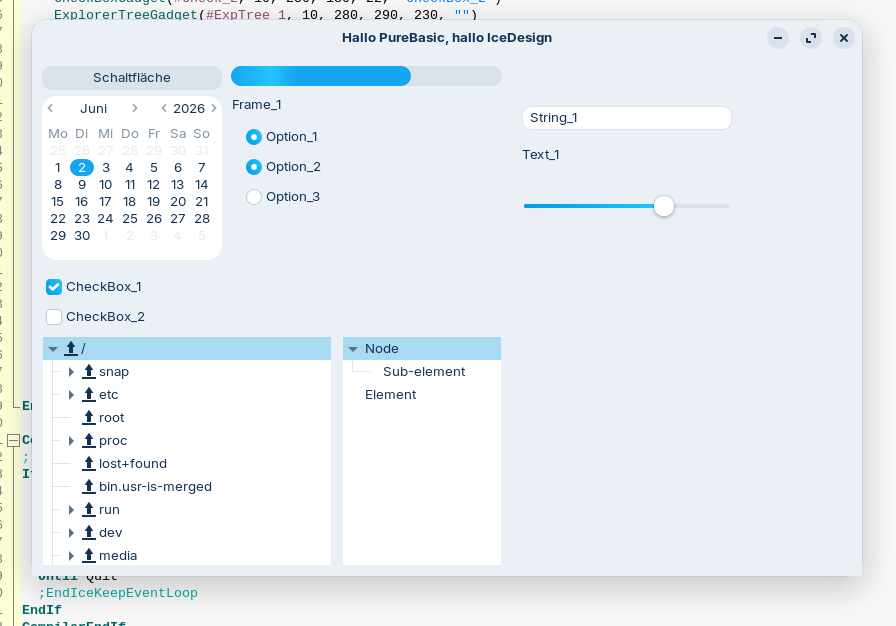Expand the etc folder
896x626 pixels.
tap(71, 395)
